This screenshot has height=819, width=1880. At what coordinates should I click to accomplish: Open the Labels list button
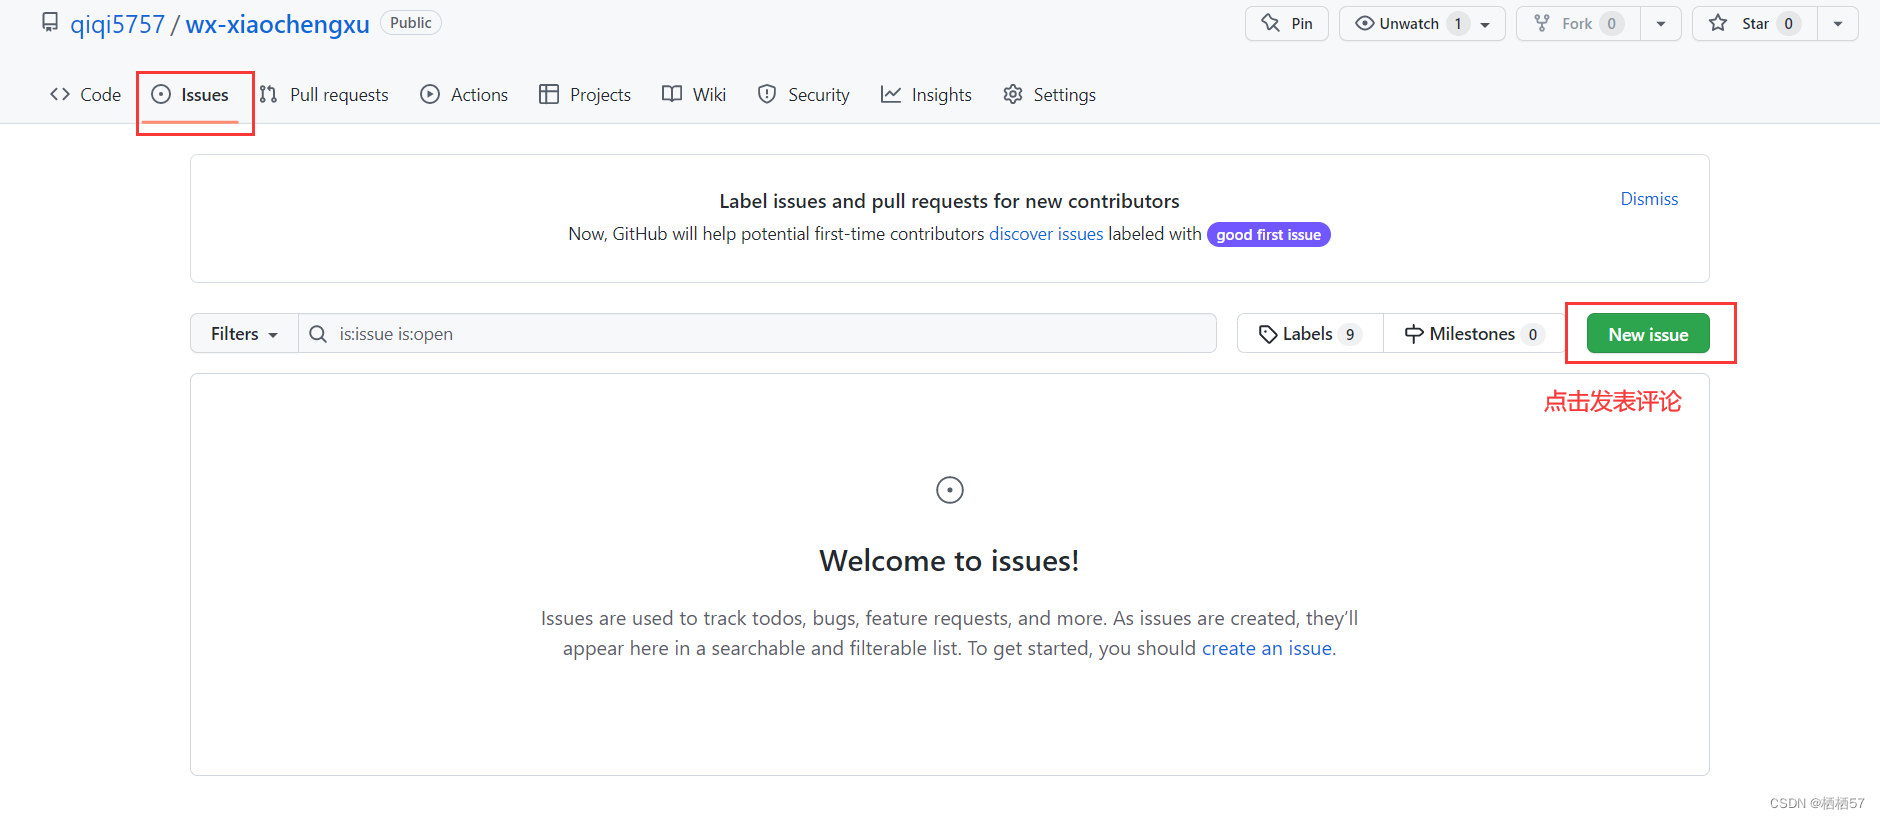coord(1310,333)
